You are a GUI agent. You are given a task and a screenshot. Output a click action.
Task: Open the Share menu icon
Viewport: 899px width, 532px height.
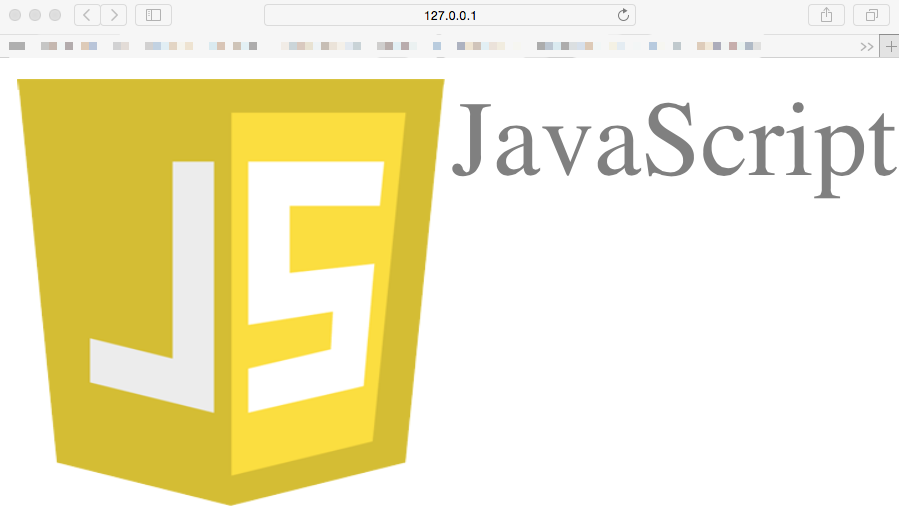pos(826,15)
